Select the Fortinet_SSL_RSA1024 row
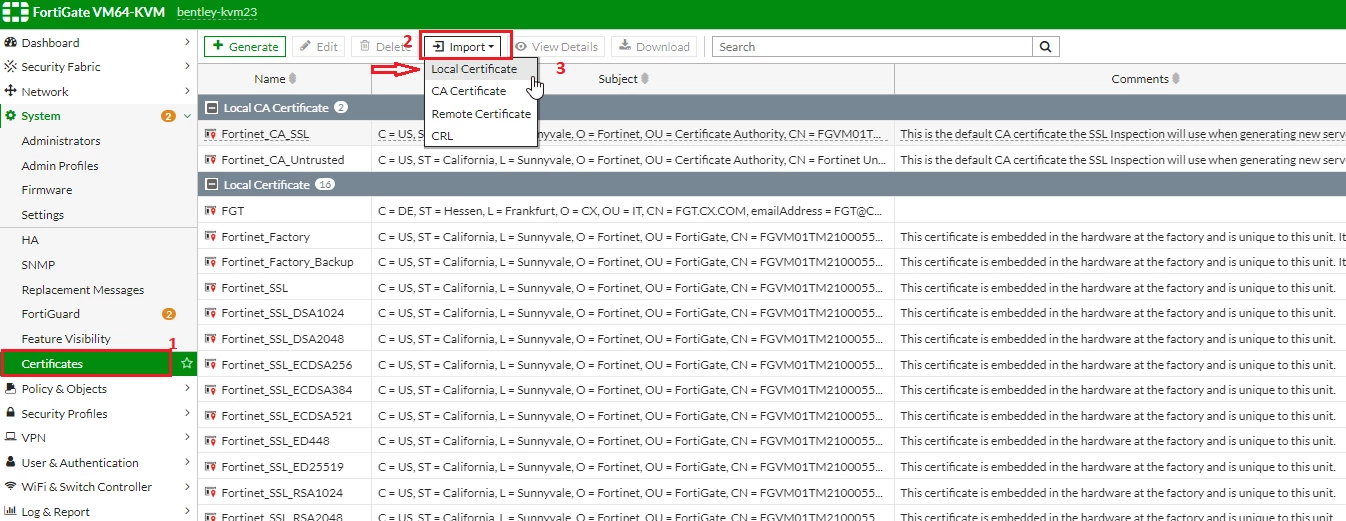 772,492
